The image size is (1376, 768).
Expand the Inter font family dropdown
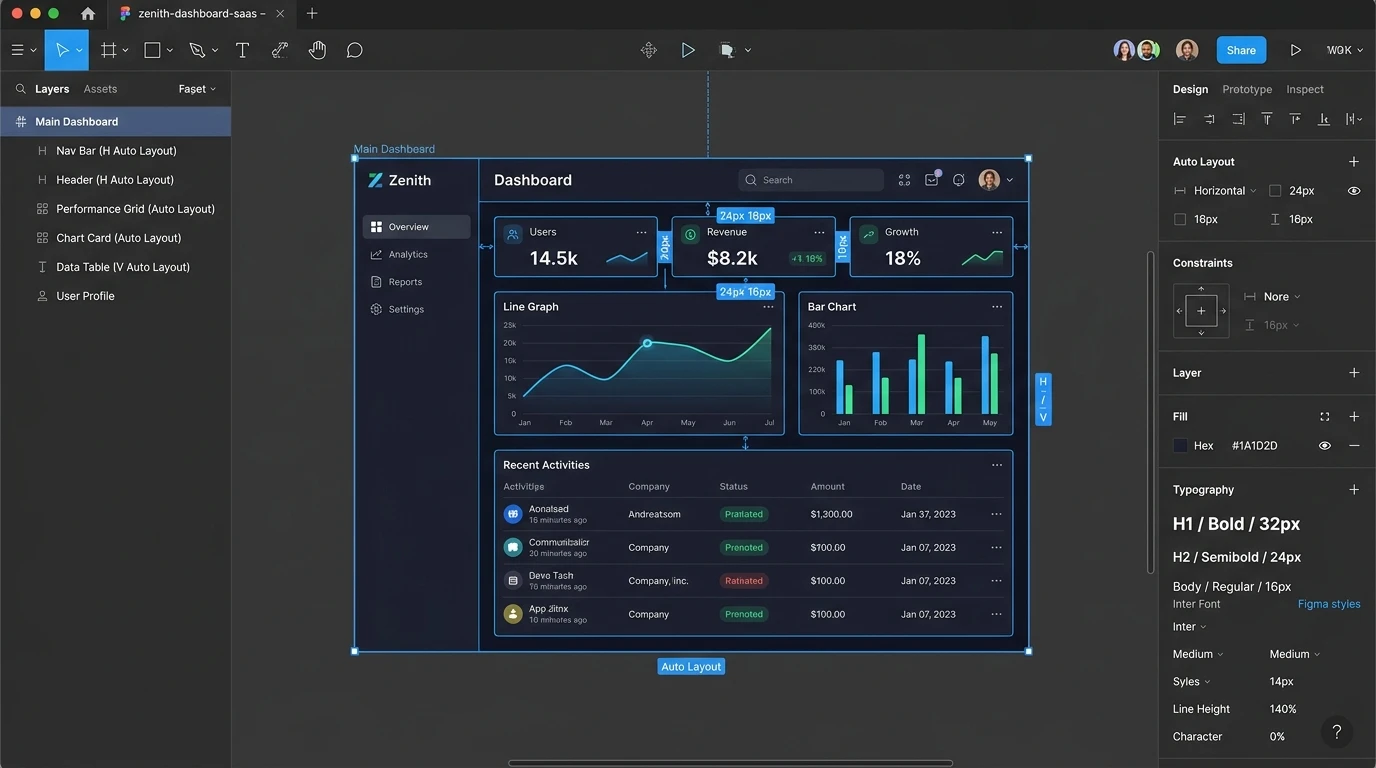tap(1190, 627)
